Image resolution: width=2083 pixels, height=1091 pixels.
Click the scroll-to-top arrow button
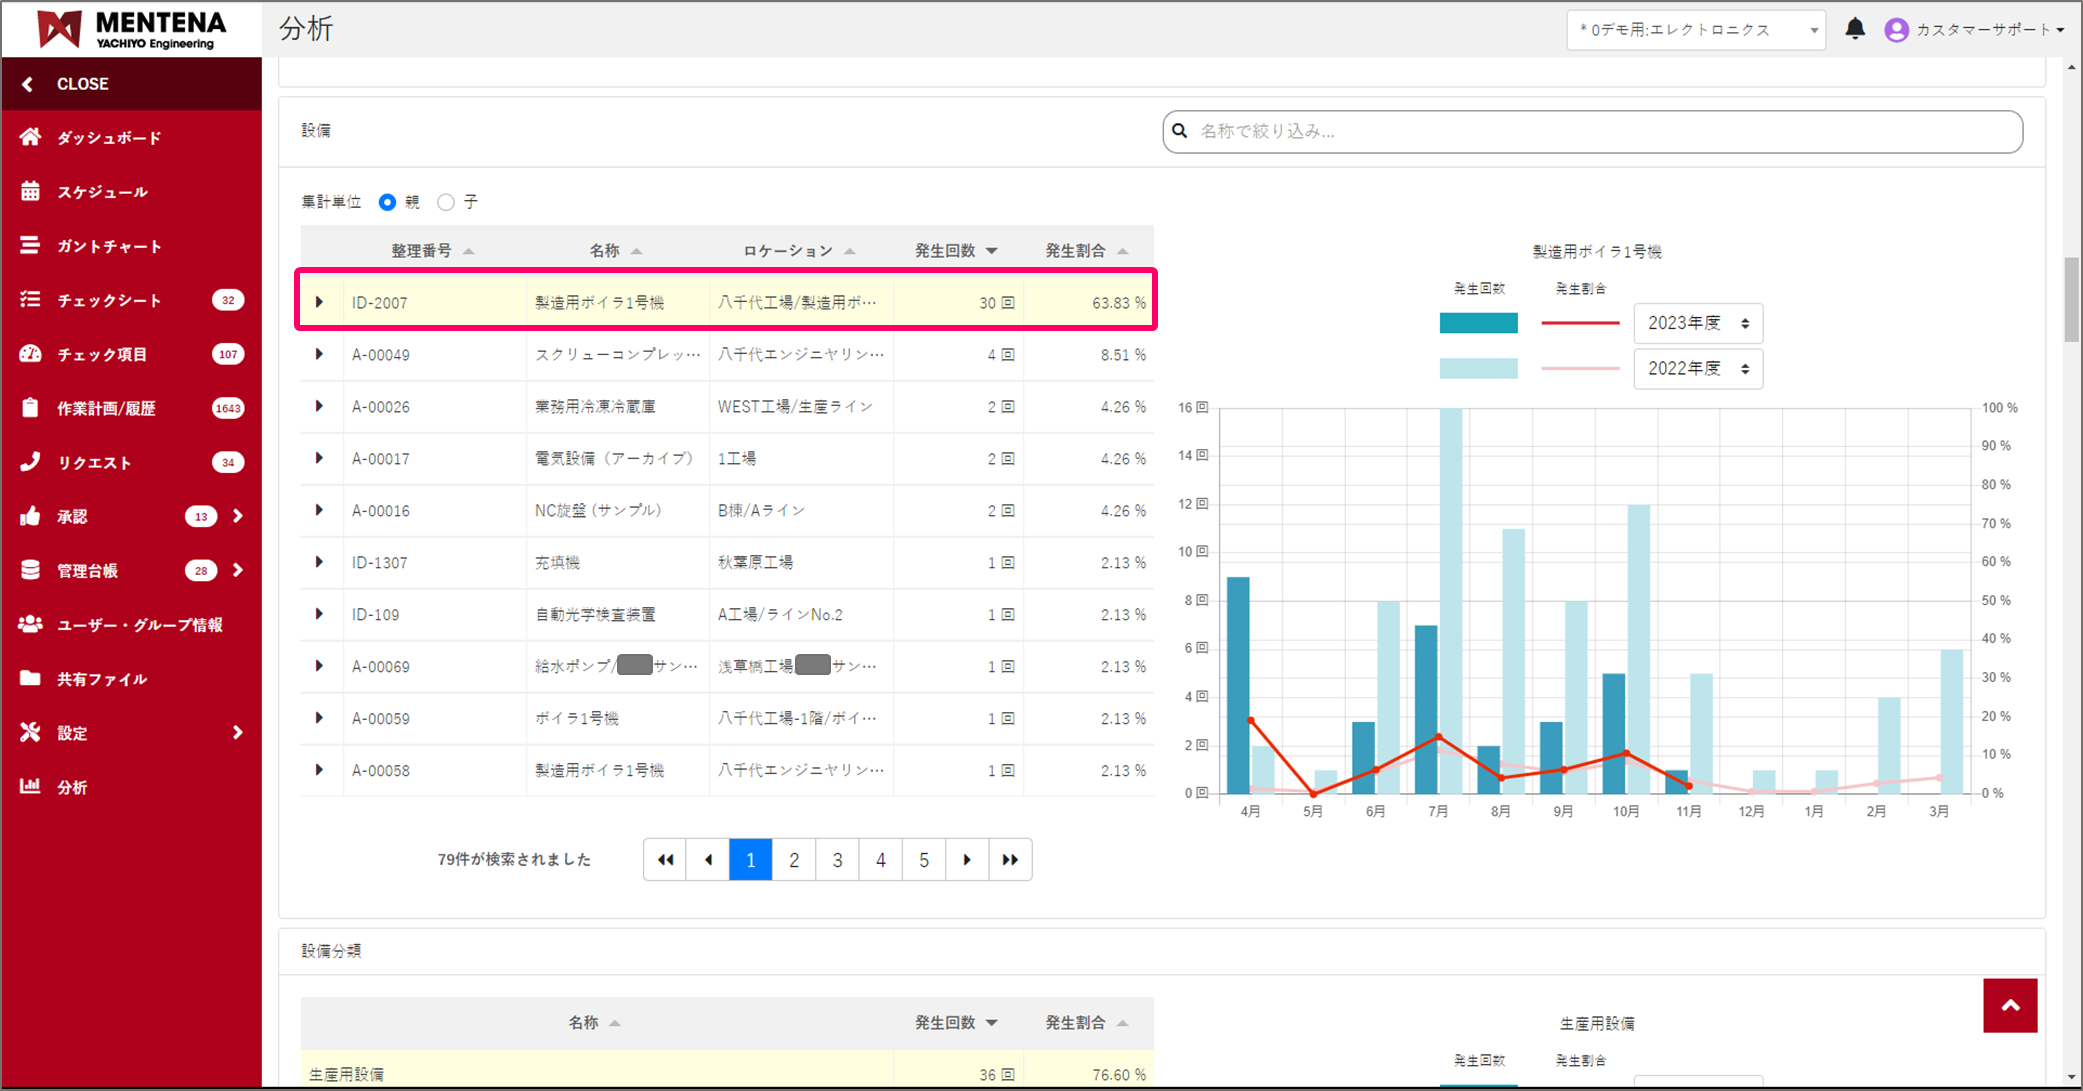click(2009, 1005)
